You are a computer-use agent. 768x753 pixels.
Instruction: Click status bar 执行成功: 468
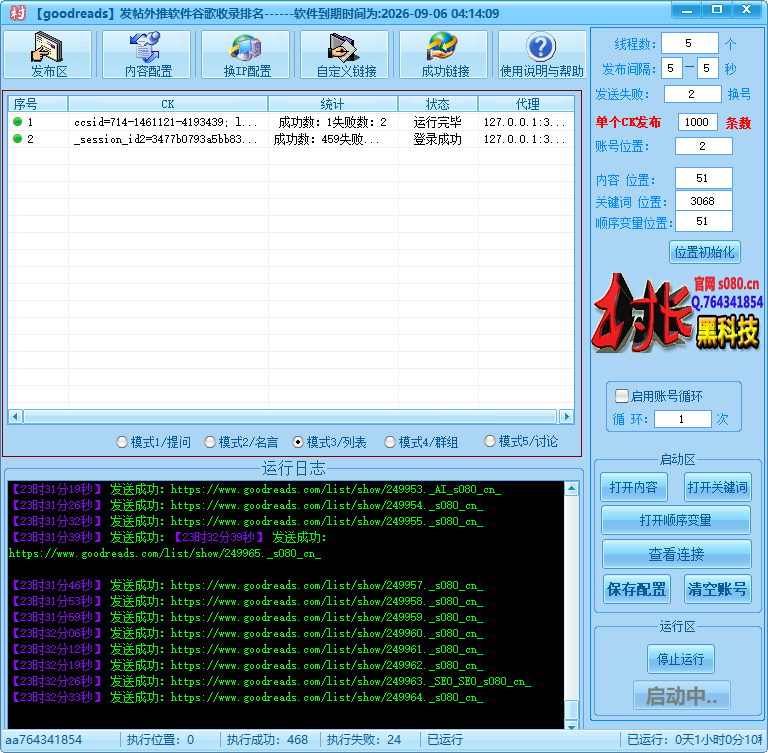(x=267, y=739)
